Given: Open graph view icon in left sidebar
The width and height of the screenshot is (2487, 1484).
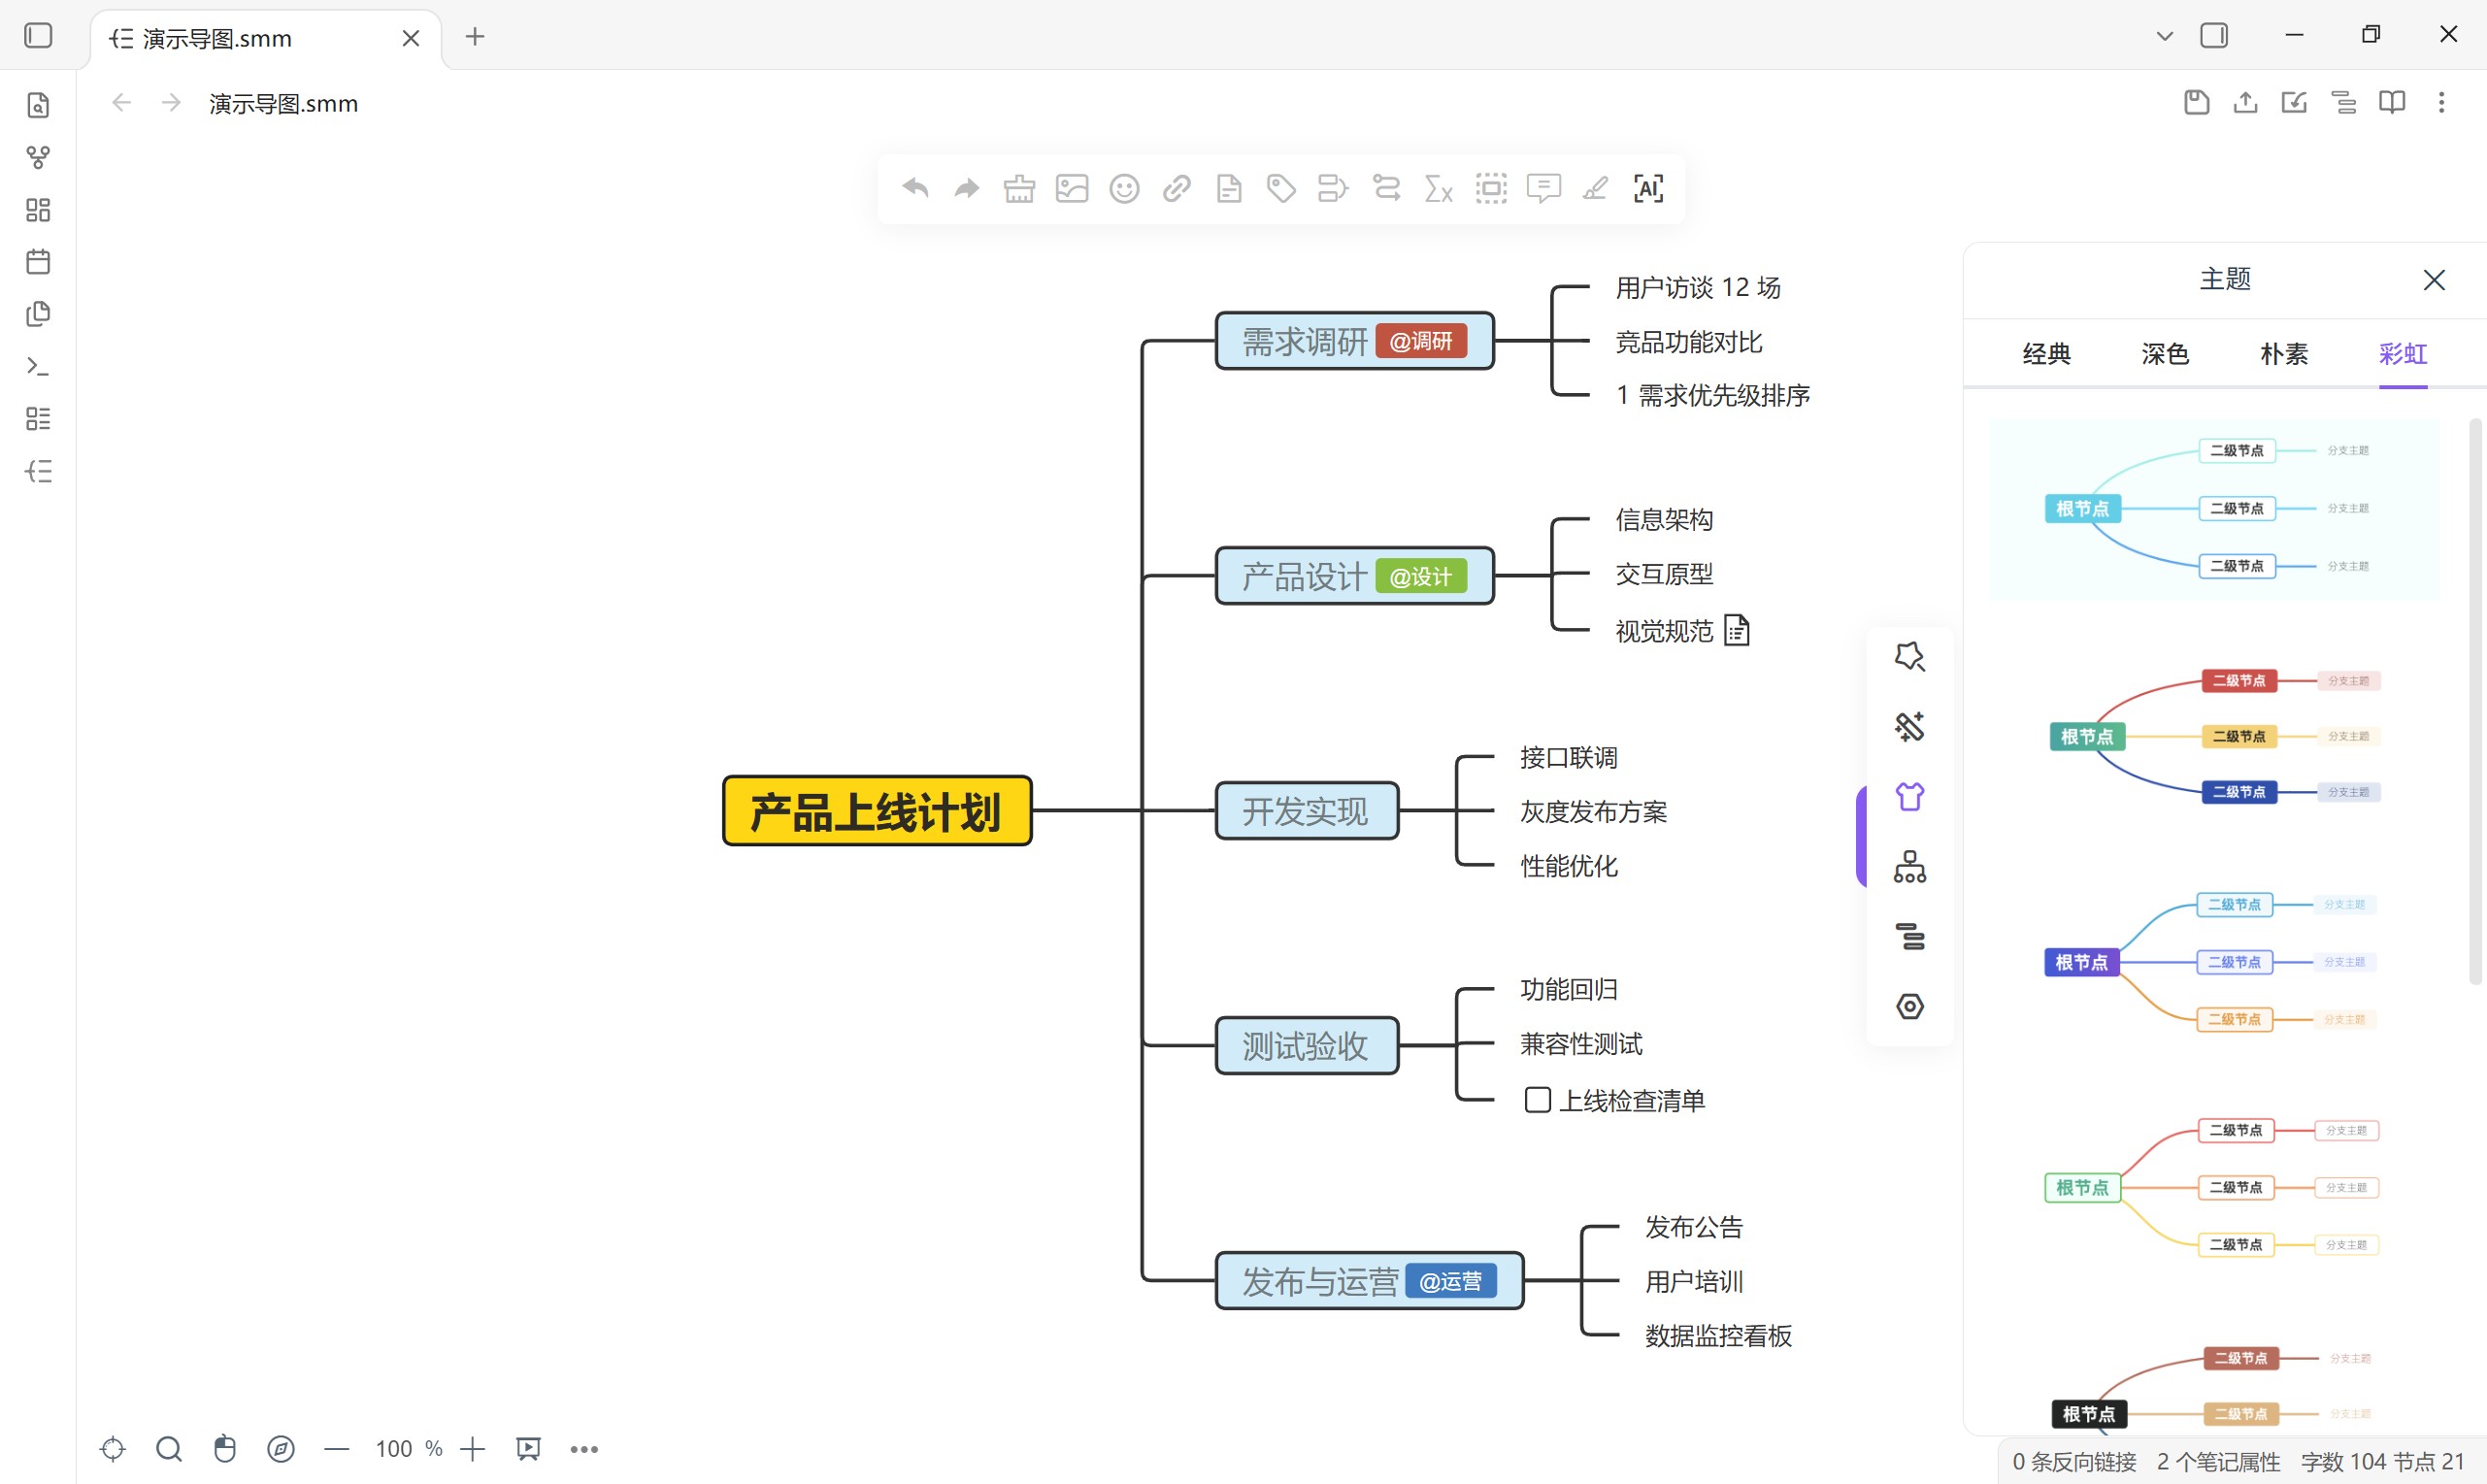Looking at the screenshot, I should [38, 157].
